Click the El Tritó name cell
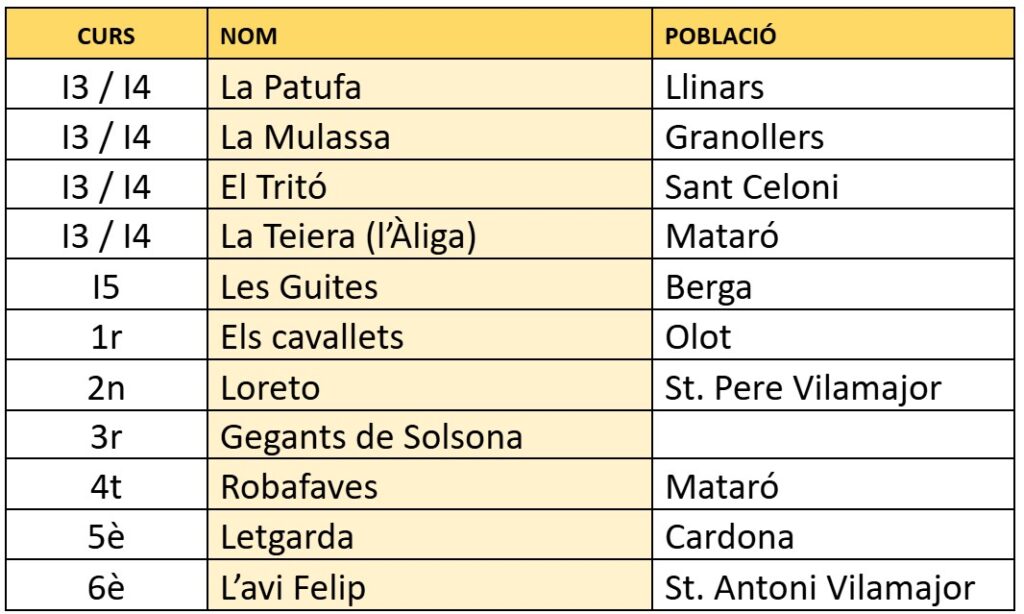The width and height of the screenshot is (1024, 614). point(274,187)
